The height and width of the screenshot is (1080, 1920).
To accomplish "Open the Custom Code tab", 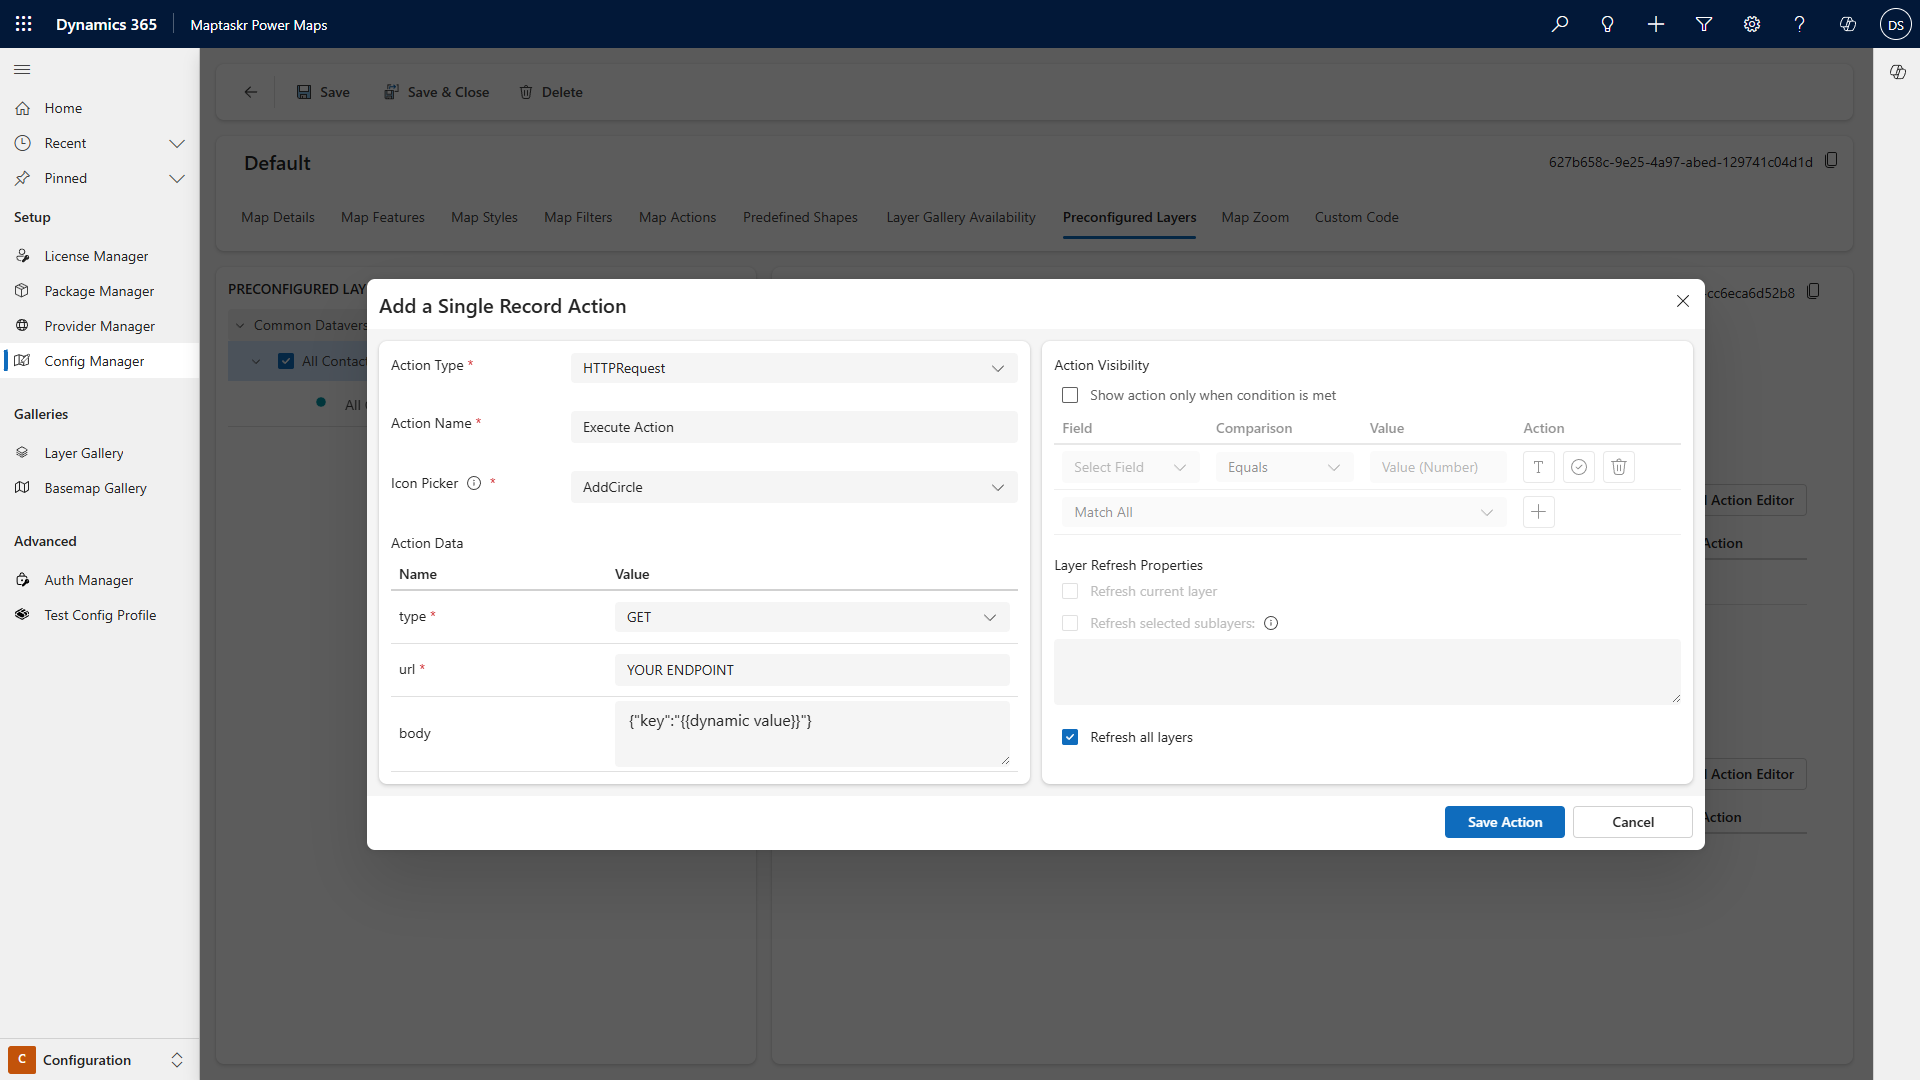I will [1356, 217].
